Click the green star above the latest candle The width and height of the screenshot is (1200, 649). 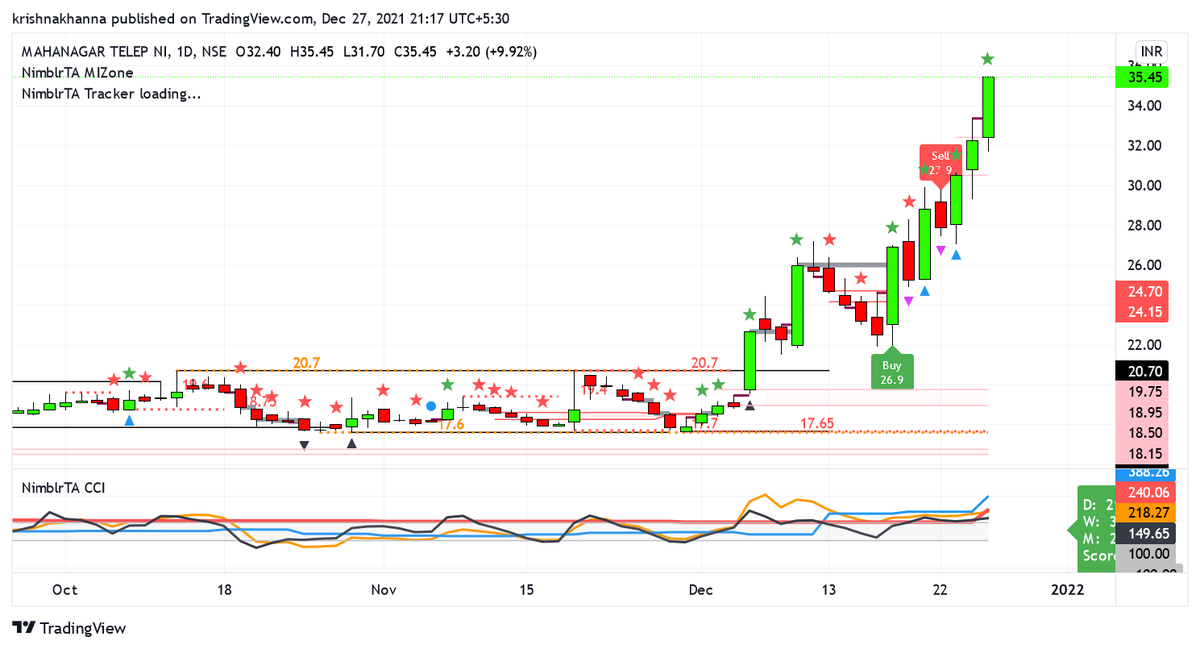(987, 59)
